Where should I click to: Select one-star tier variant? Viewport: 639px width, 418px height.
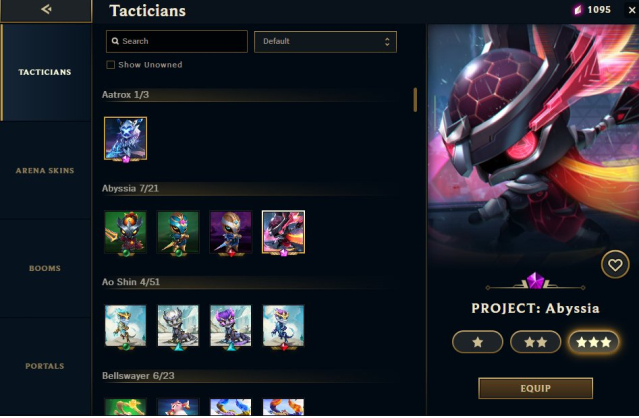[477, 342]
